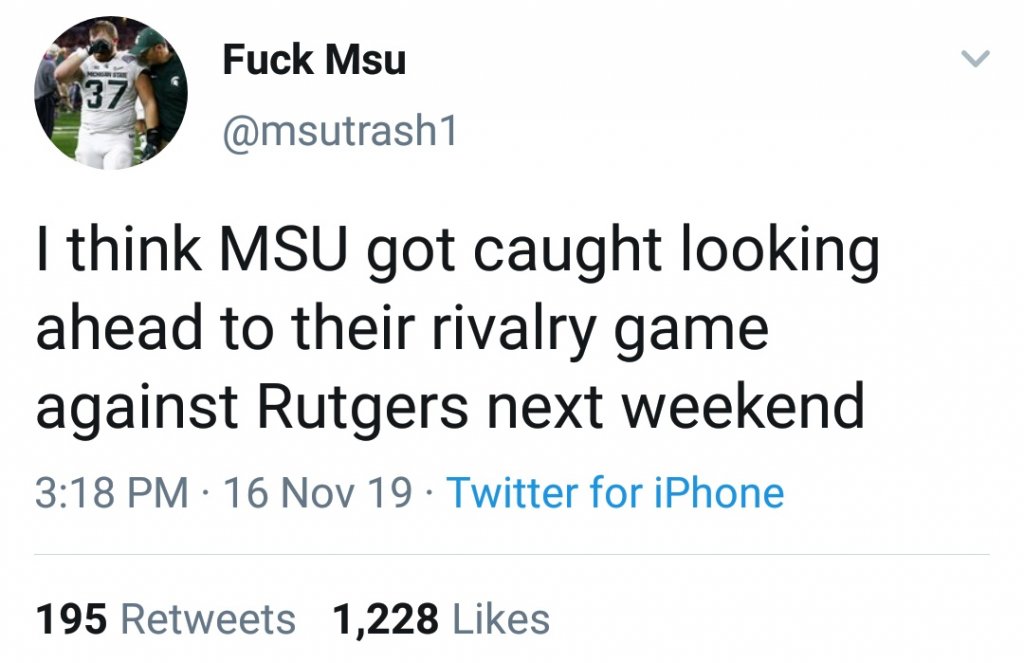Click the 195 retweet count number

click(72, 619)
